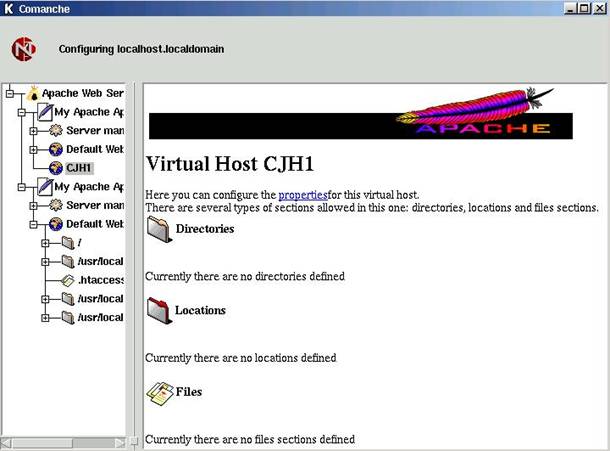Expand the /usr/local node just below .htaccess
Image resolution: width=610 pixels, height=451 pixels.
(45, 299)
